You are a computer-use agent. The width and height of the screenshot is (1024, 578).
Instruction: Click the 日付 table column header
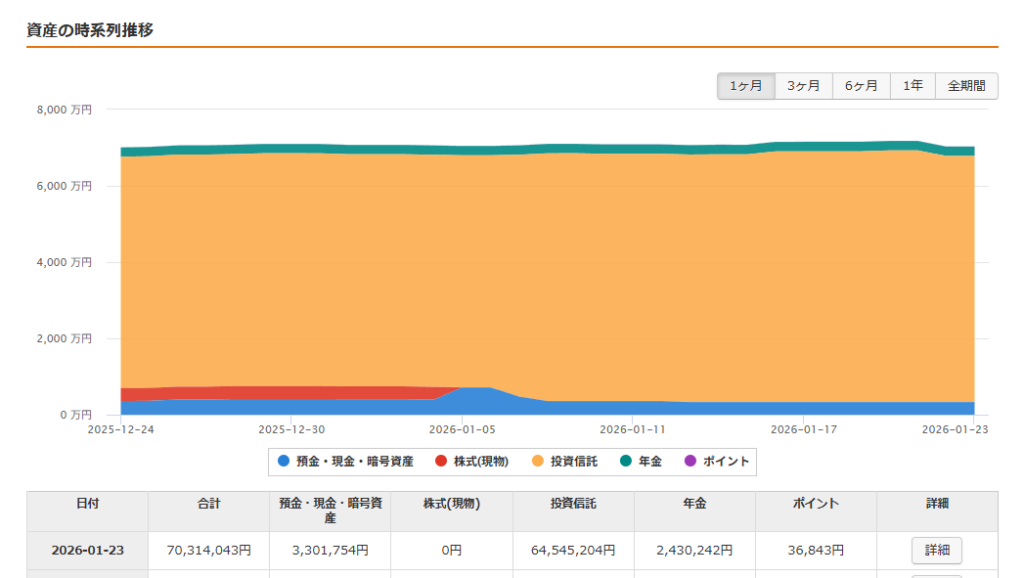(x=87, y=504)
